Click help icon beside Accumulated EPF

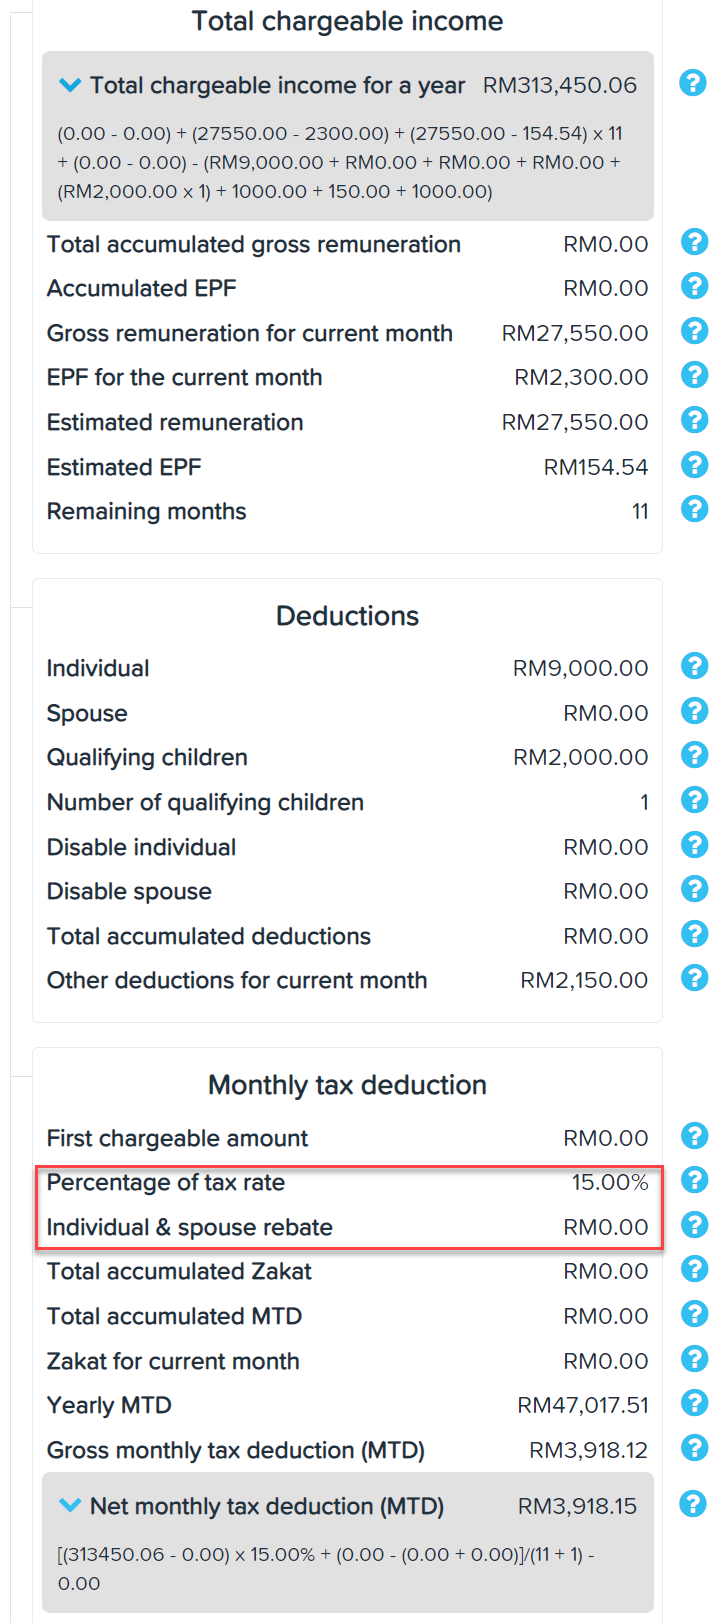click(694, 286)
